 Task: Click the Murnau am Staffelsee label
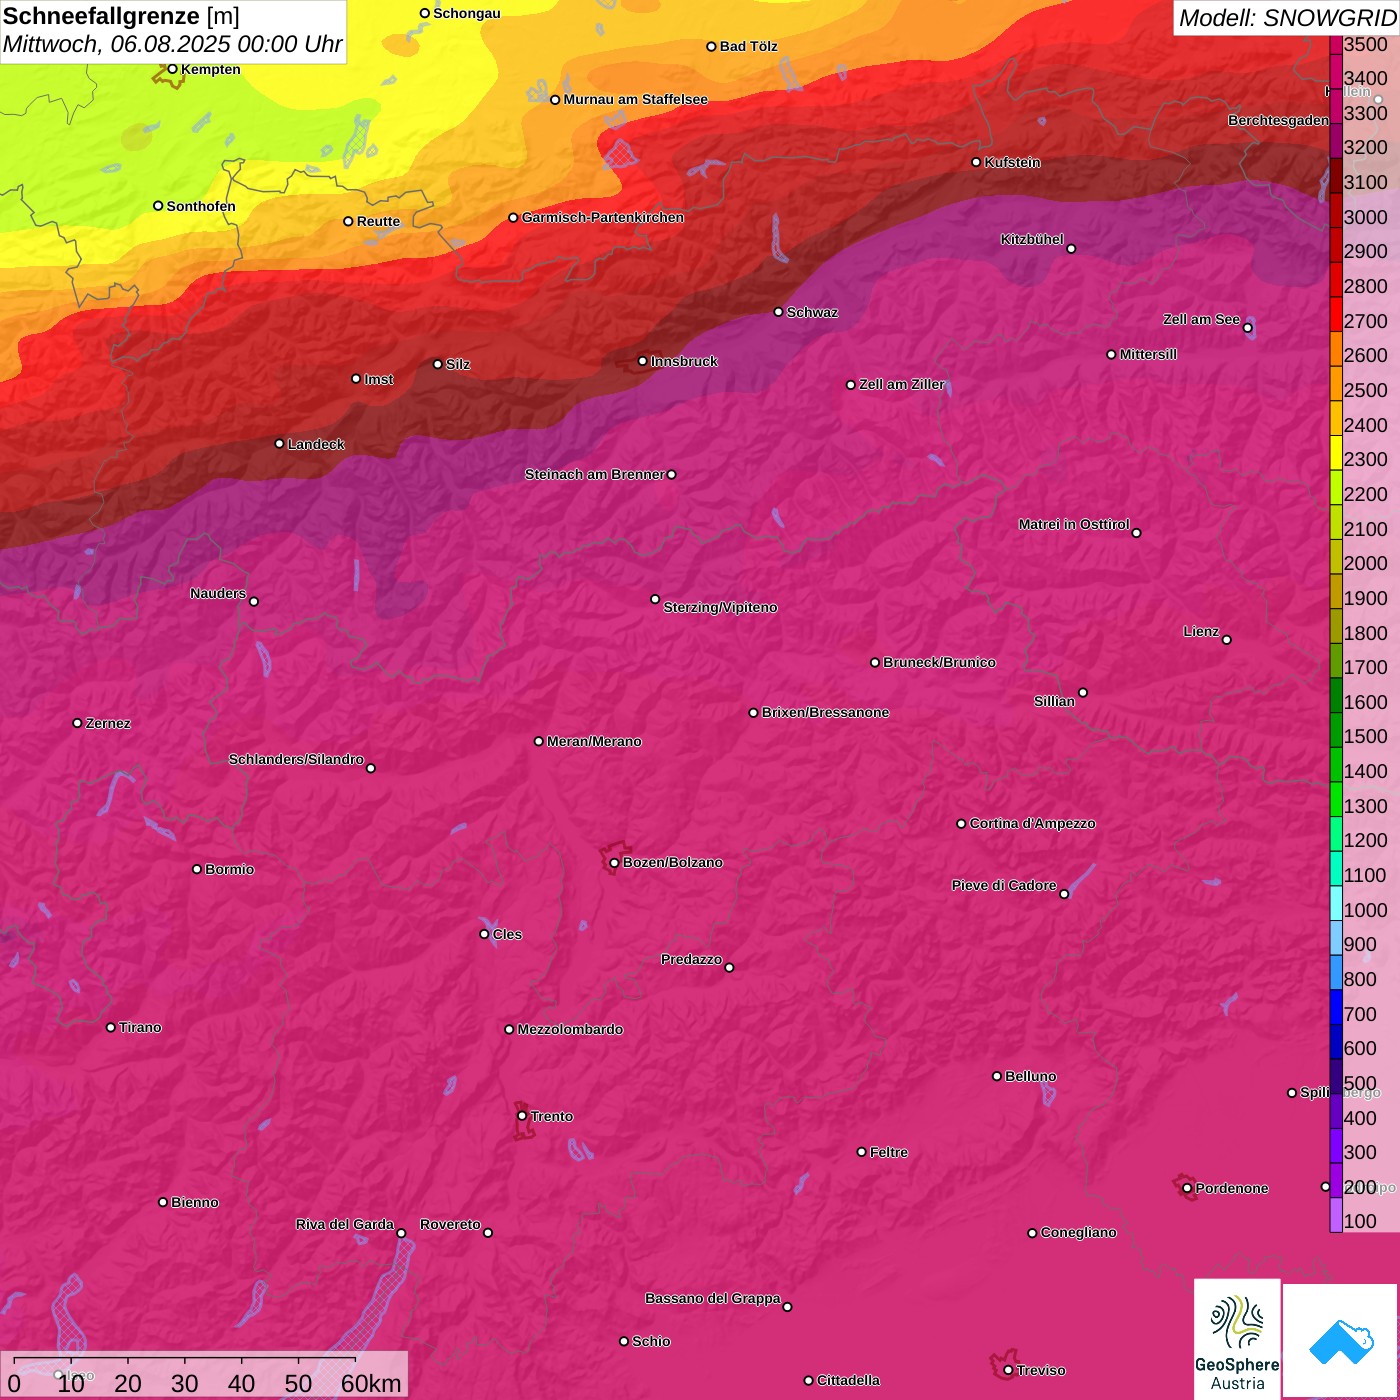[x=635, y=99]
